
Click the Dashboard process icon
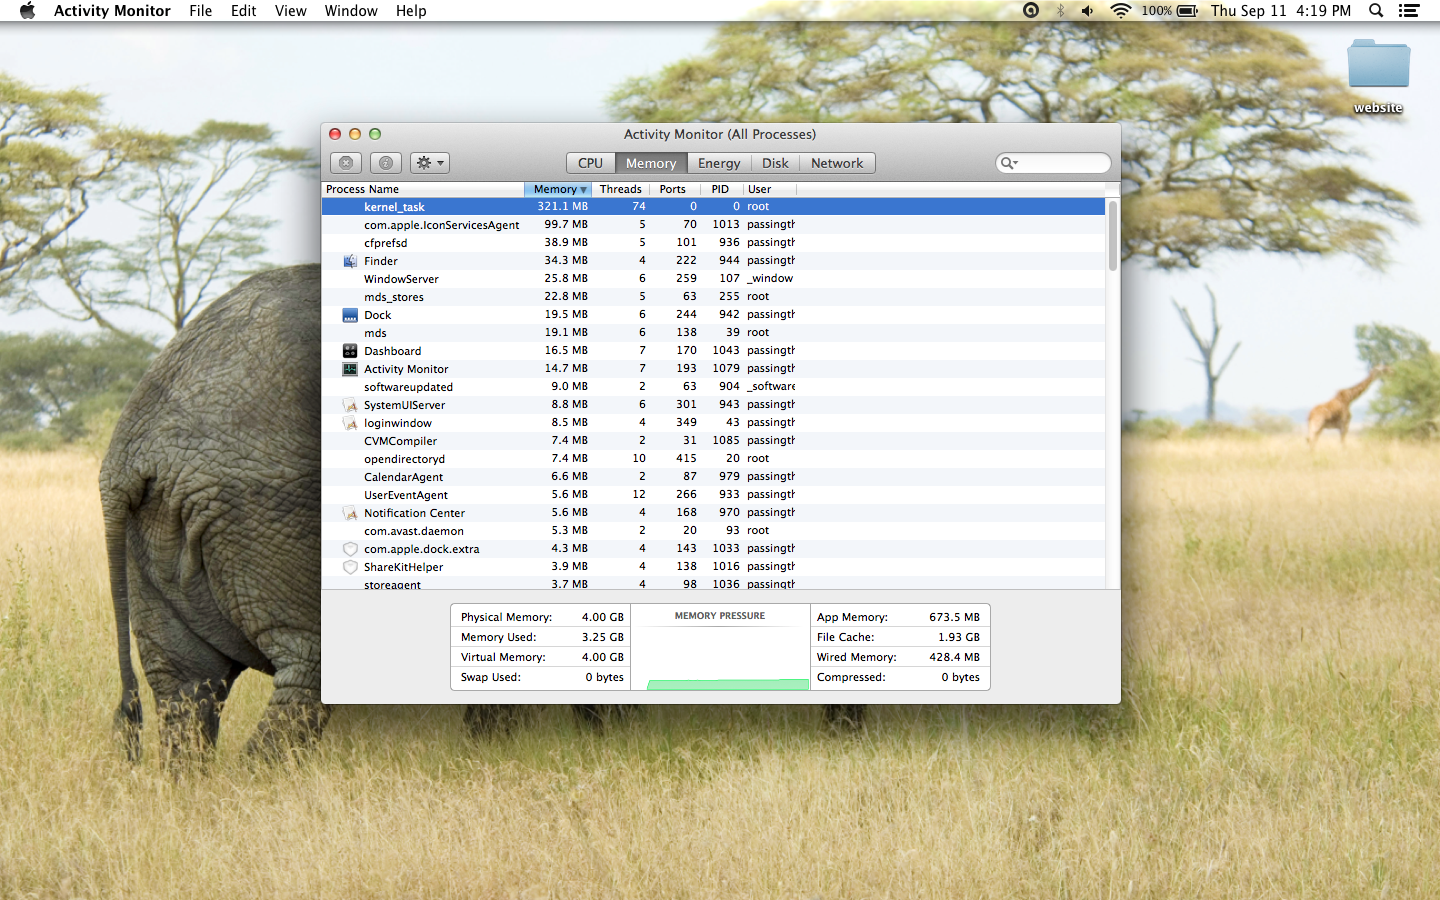350,351
